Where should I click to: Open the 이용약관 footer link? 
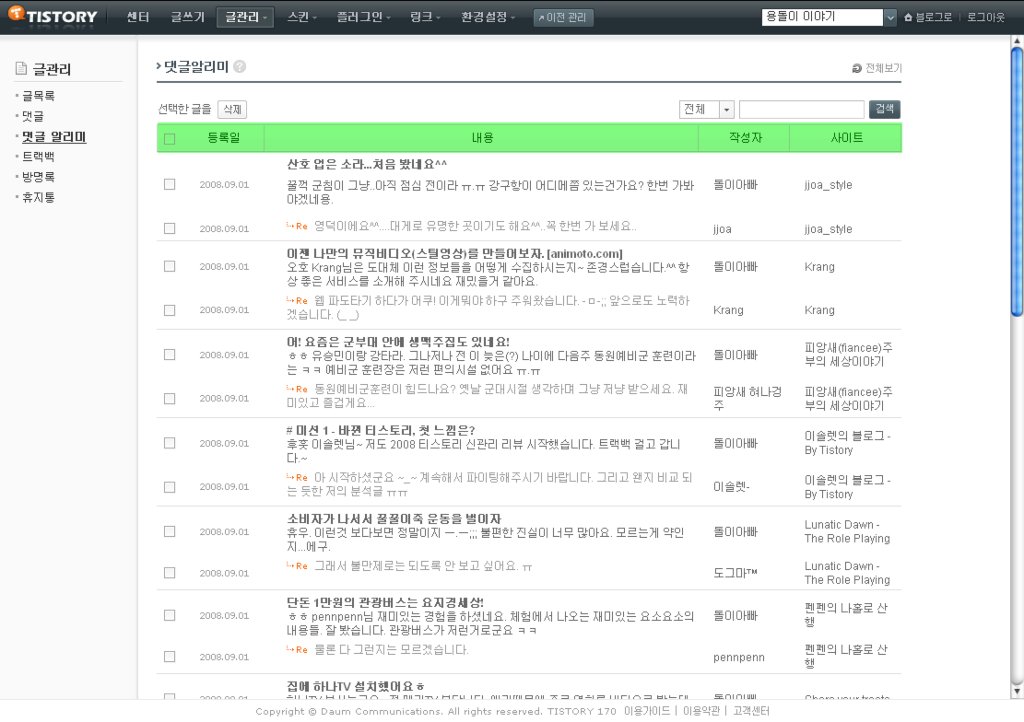(701, 711)
